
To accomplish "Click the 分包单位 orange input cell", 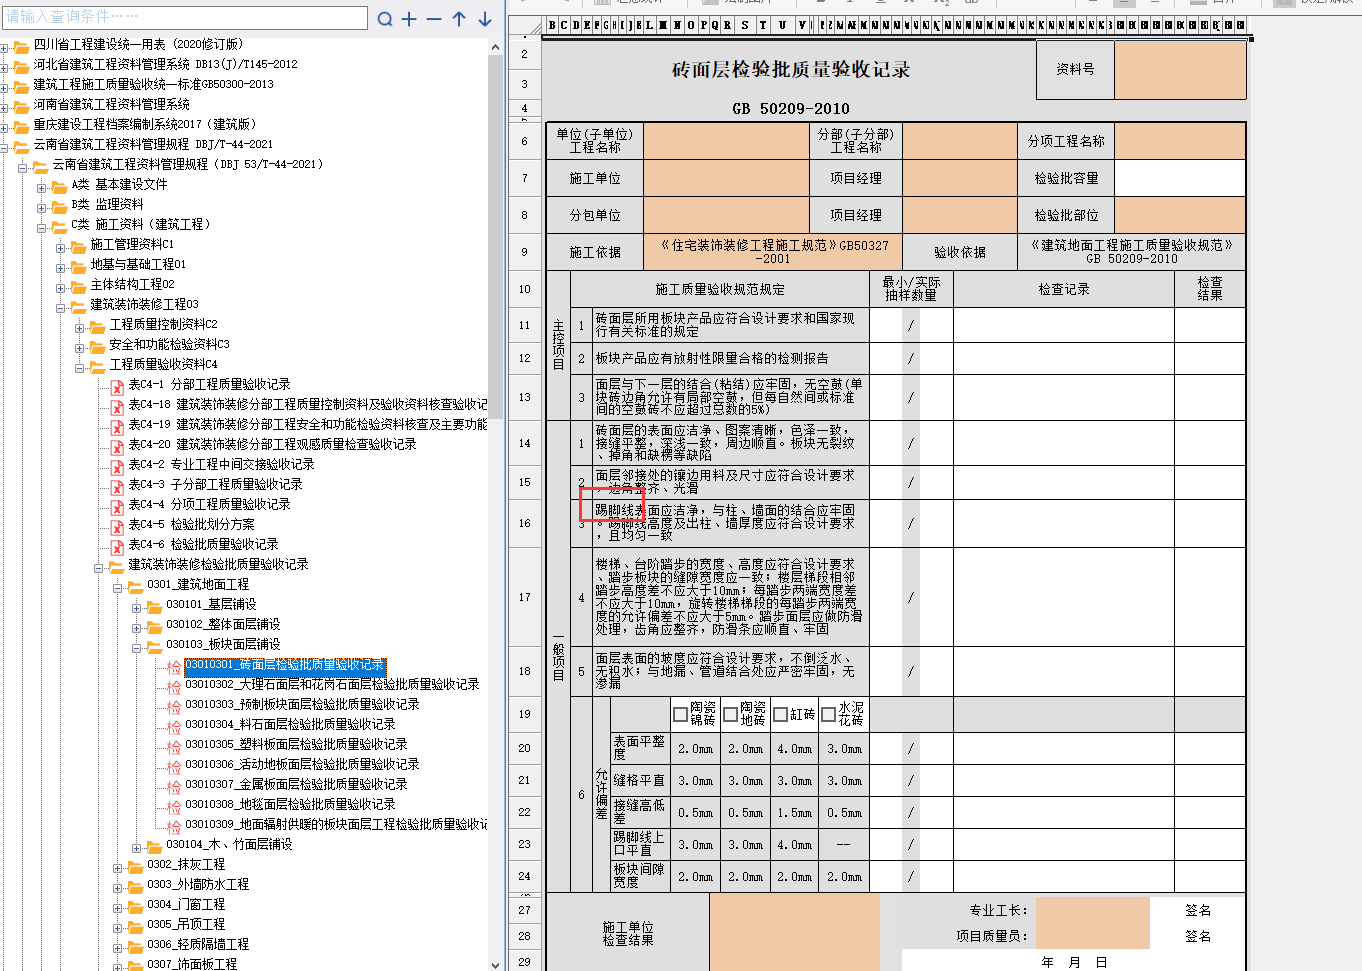I will 726,215.
